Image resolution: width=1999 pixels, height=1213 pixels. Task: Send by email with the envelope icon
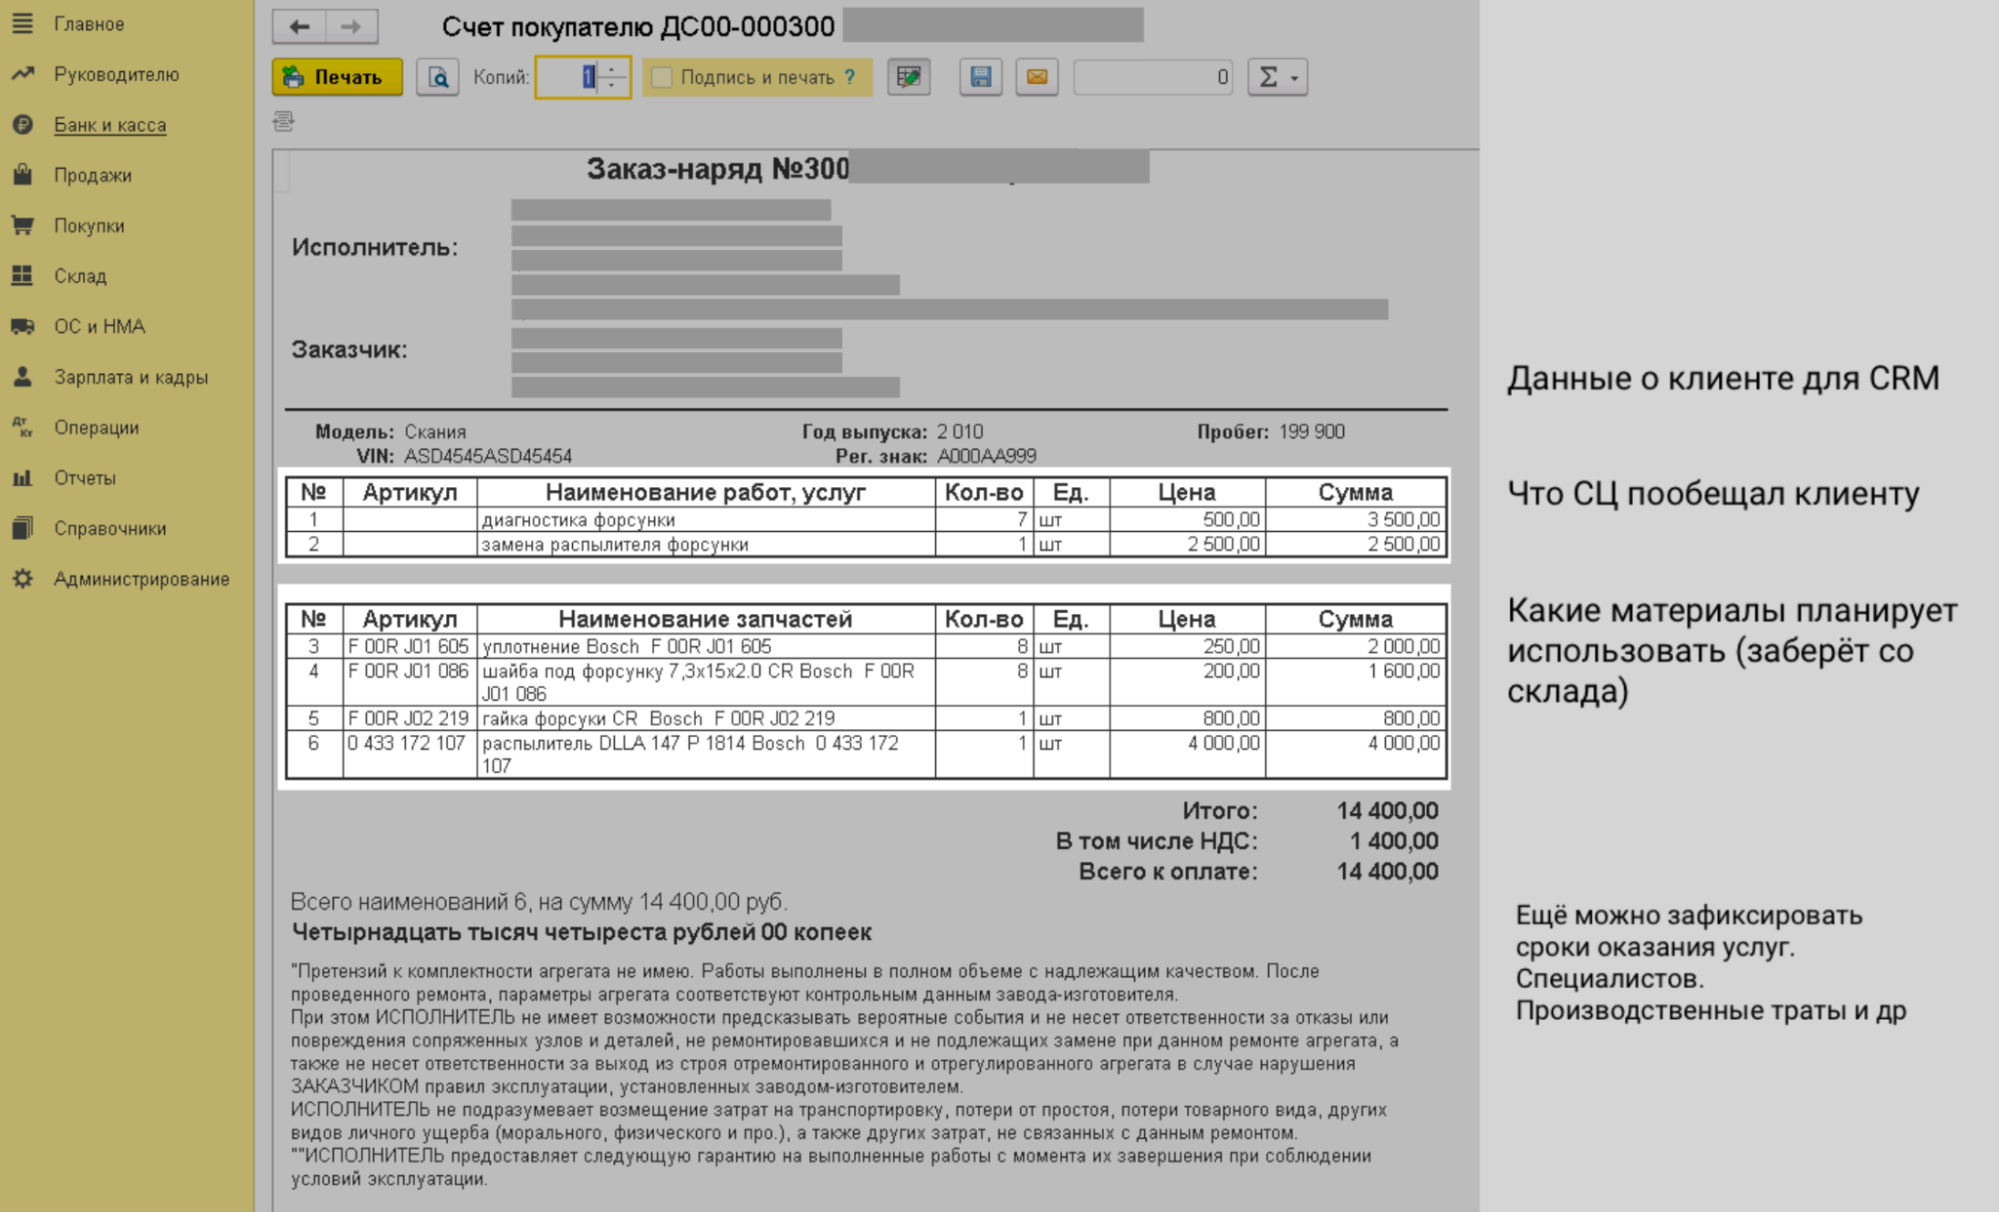coord(1037,77)
